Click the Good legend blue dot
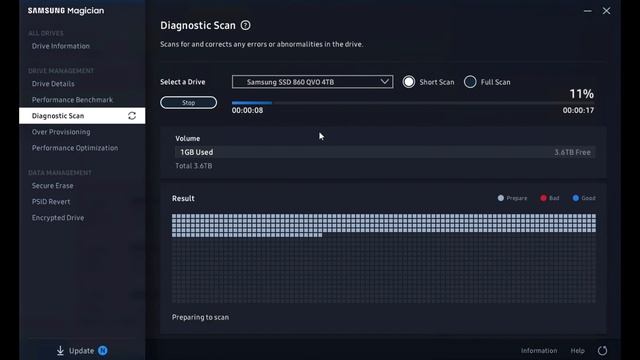The width and height of the screenshot is (640, 360). click(x=576, y=198)
